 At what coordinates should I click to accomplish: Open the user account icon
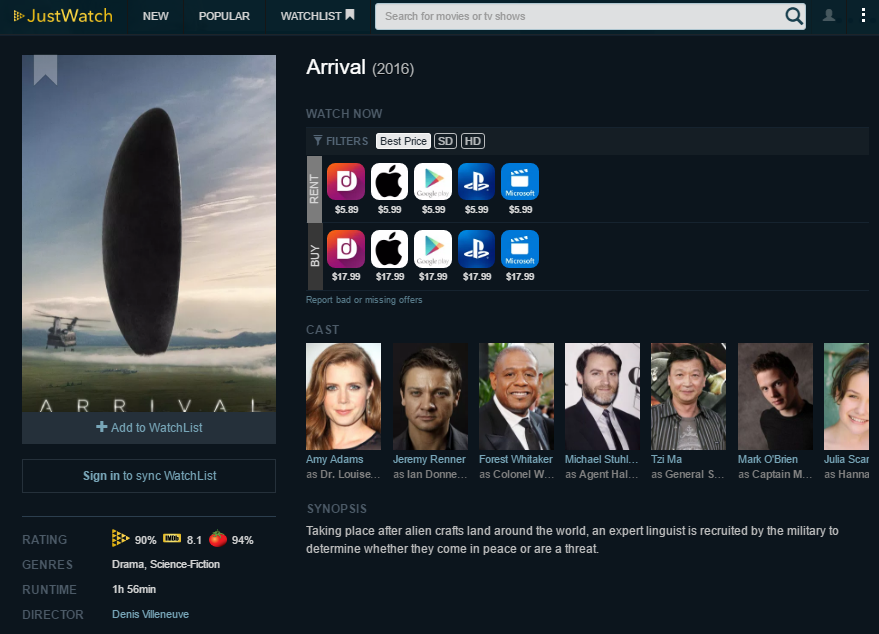[829, 16]
